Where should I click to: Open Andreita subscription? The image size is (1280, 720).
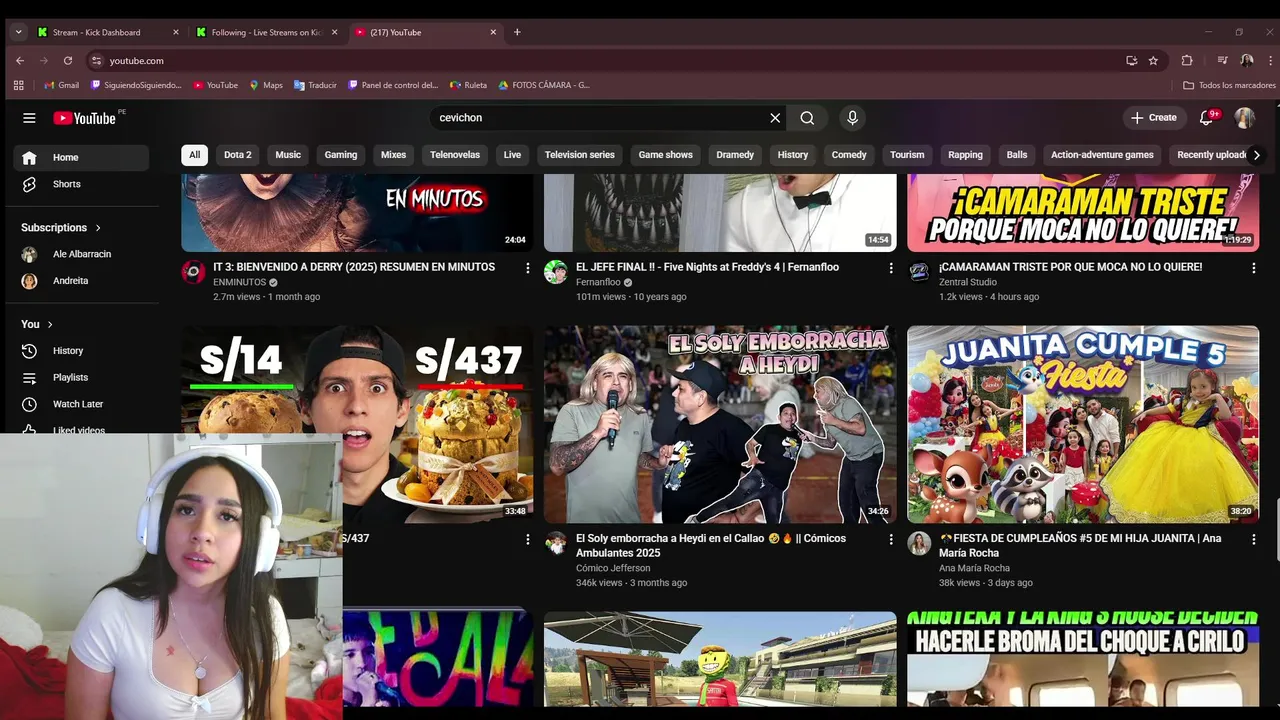tap(81, 281)
